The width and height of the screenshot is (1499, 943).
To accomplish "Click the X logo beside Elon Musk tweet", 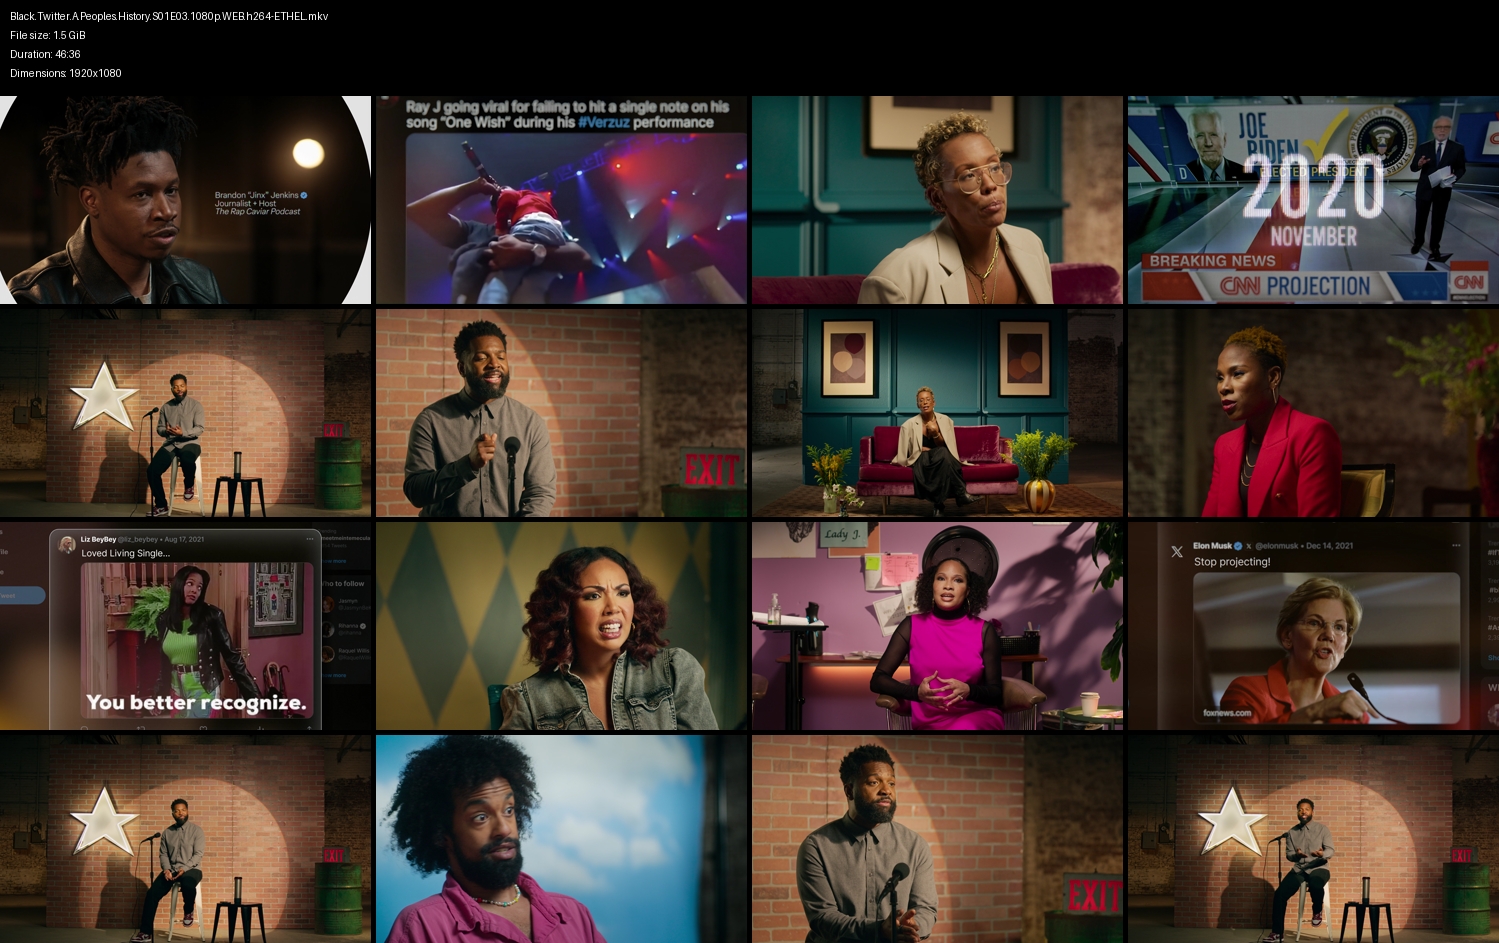I will tap(1177, 551).
